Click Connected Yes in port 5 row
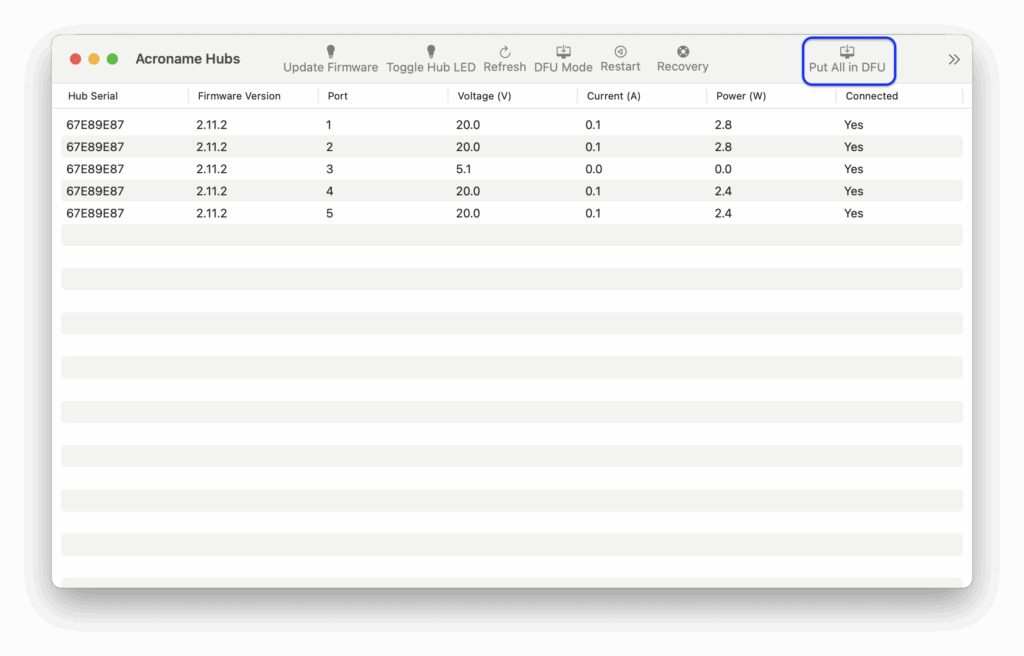 (854, 214)
